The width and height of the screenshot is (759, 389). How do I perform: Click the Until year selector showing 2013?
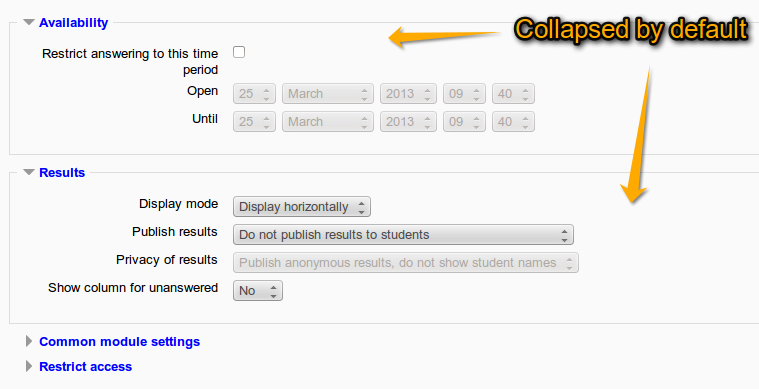[x=408, y=122]
